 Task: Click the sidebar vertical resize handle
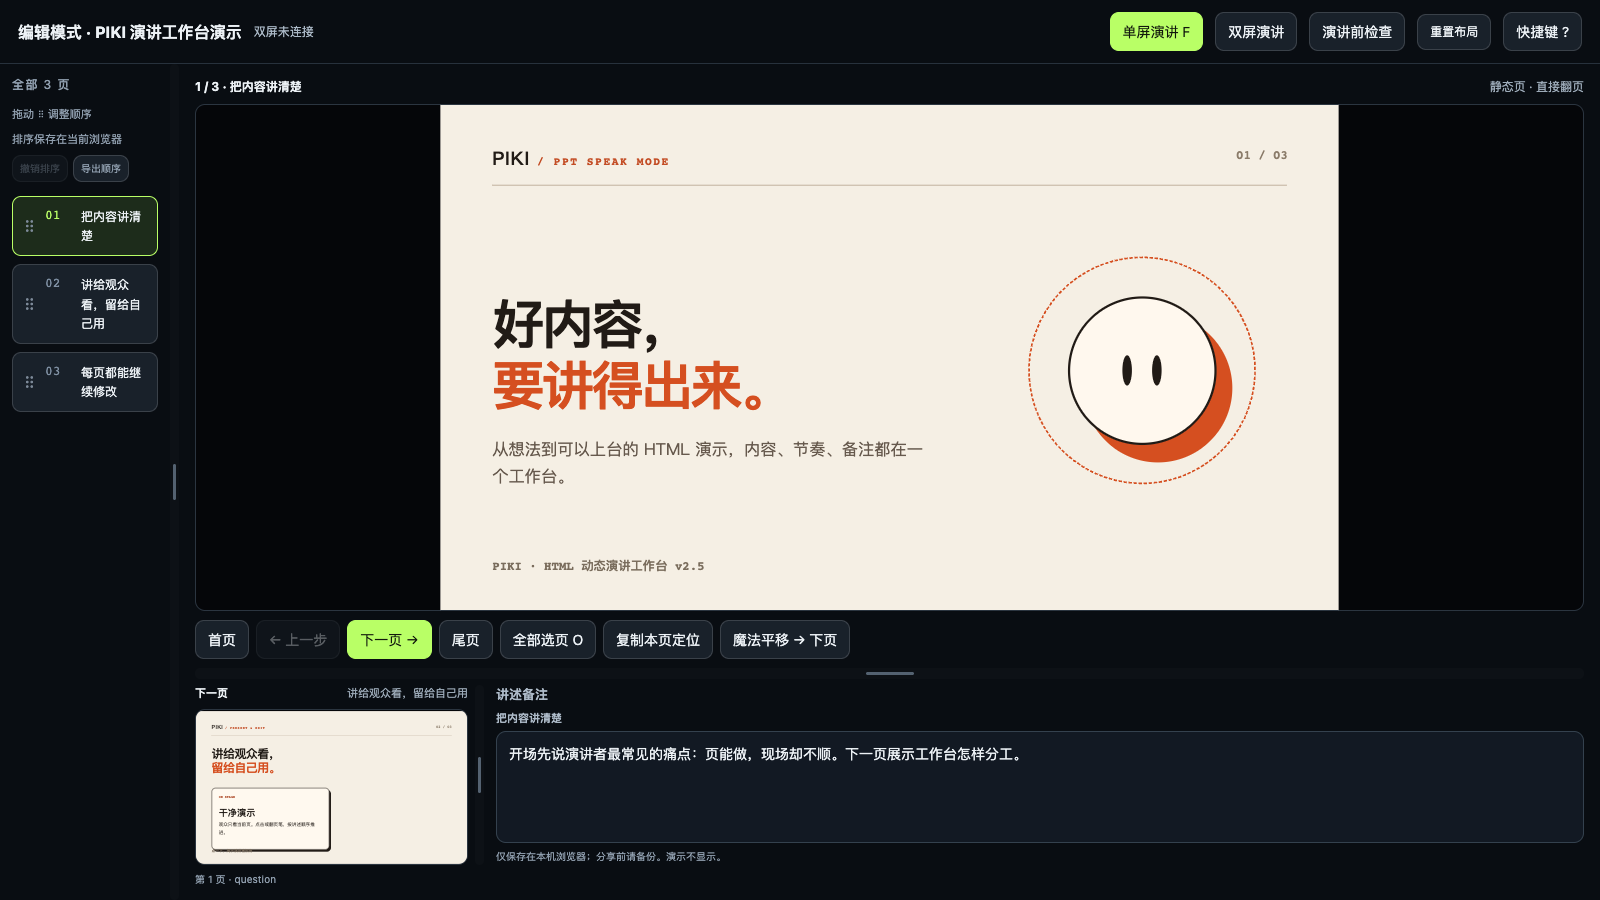(x=175, y=482)
